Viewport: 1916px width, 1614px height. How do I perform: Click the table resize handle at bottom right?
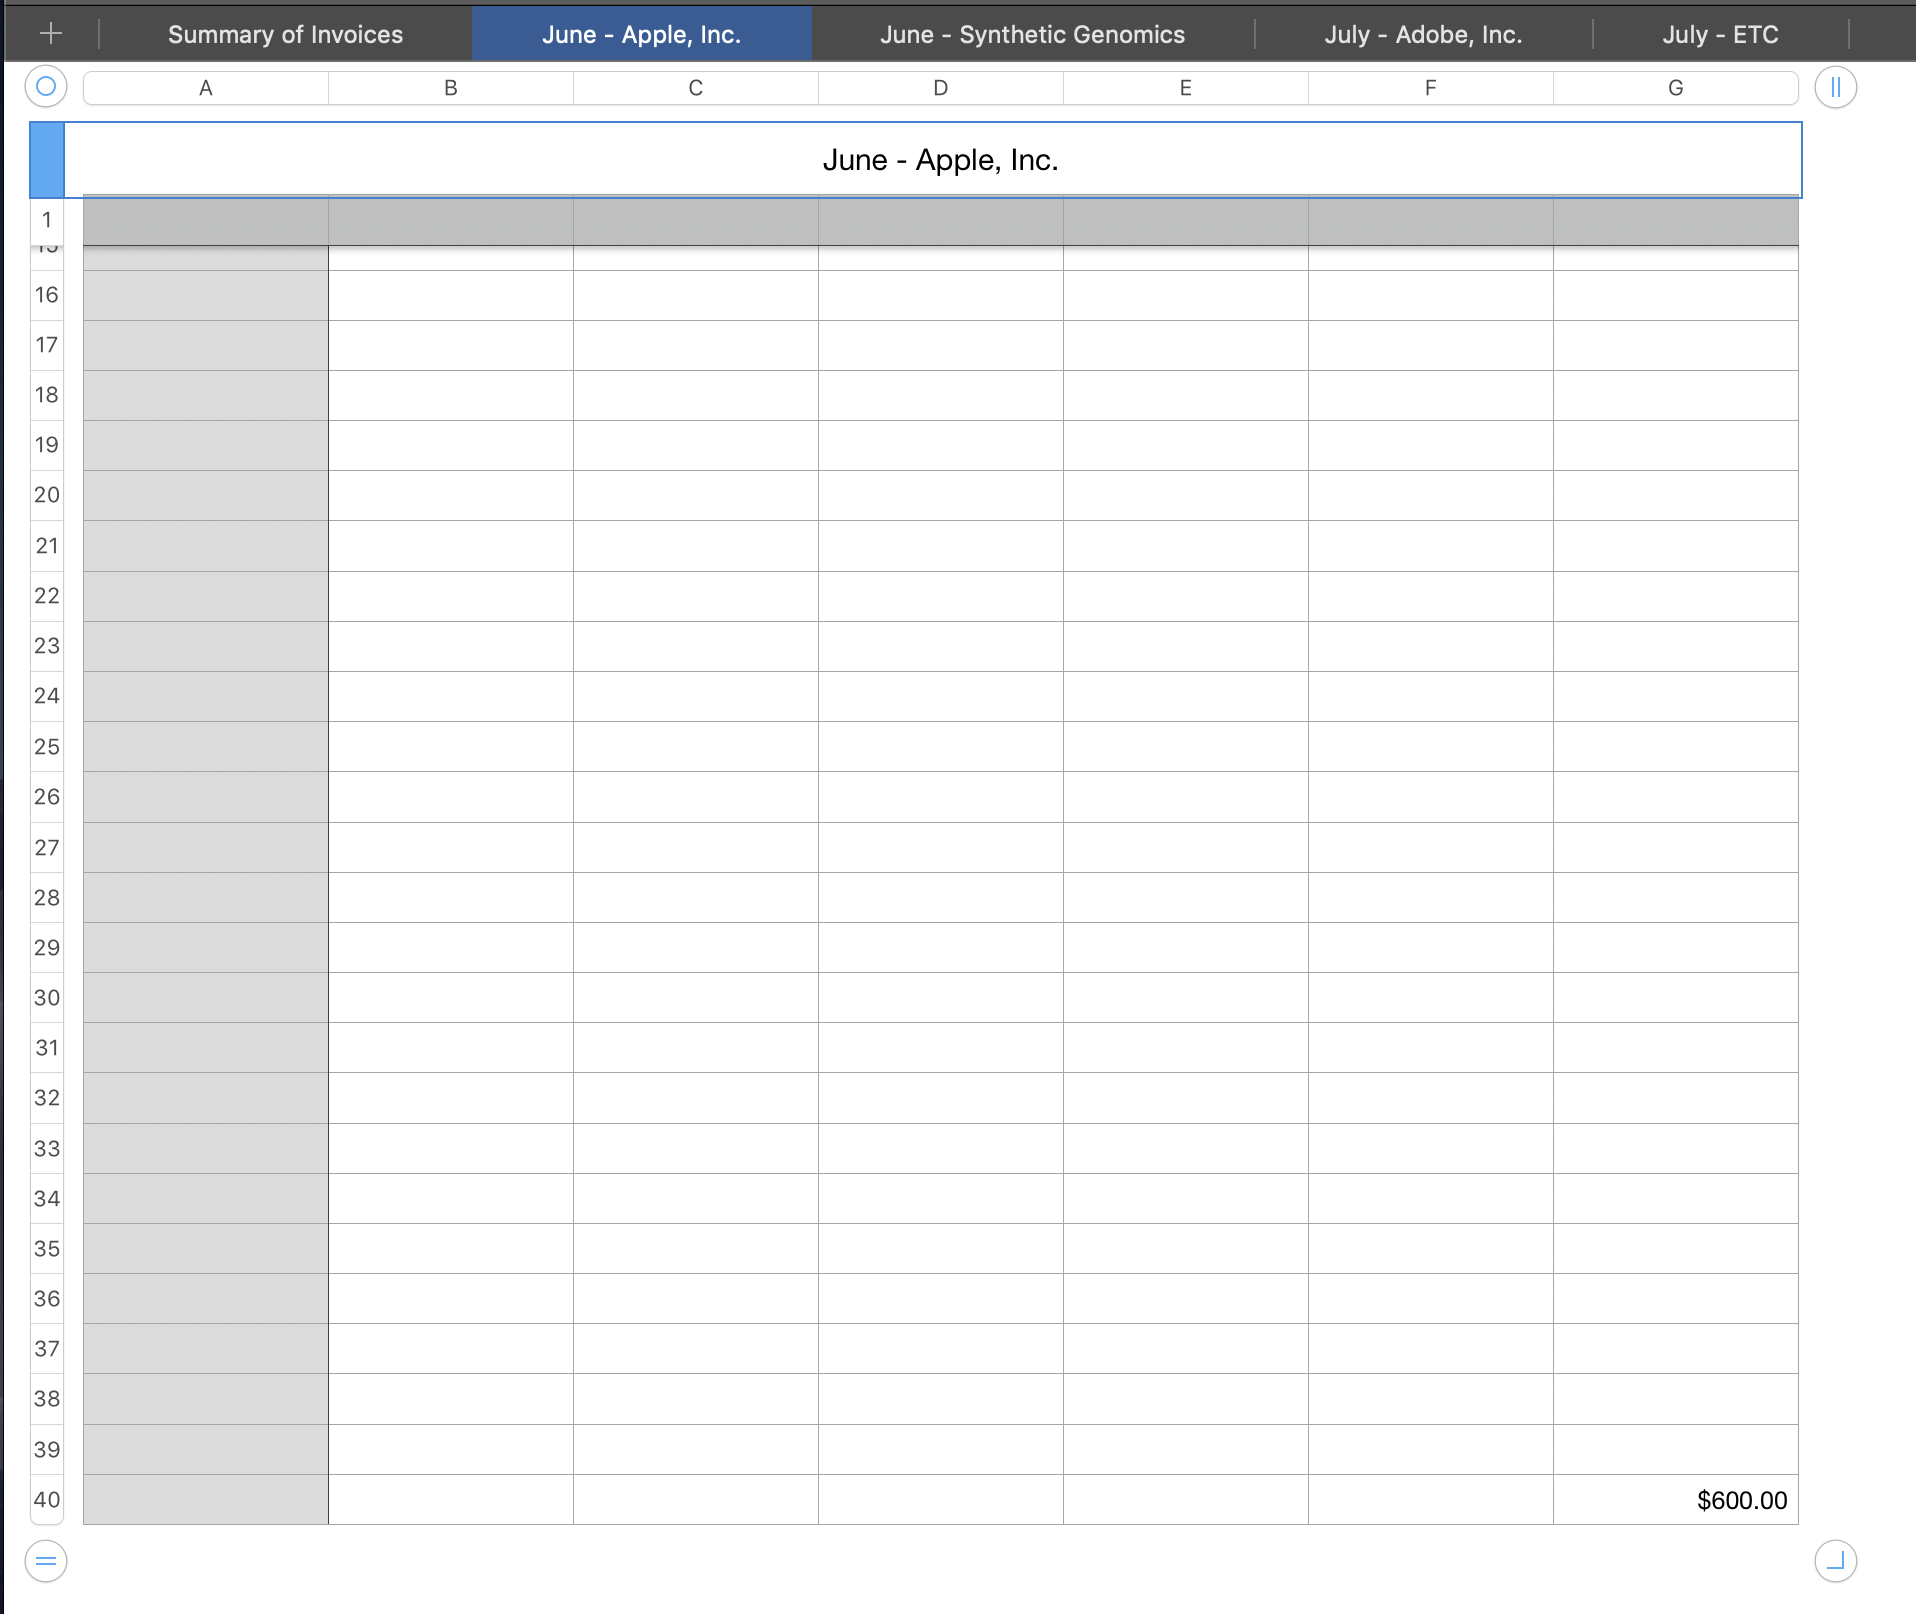(x=1835, y=1561)
